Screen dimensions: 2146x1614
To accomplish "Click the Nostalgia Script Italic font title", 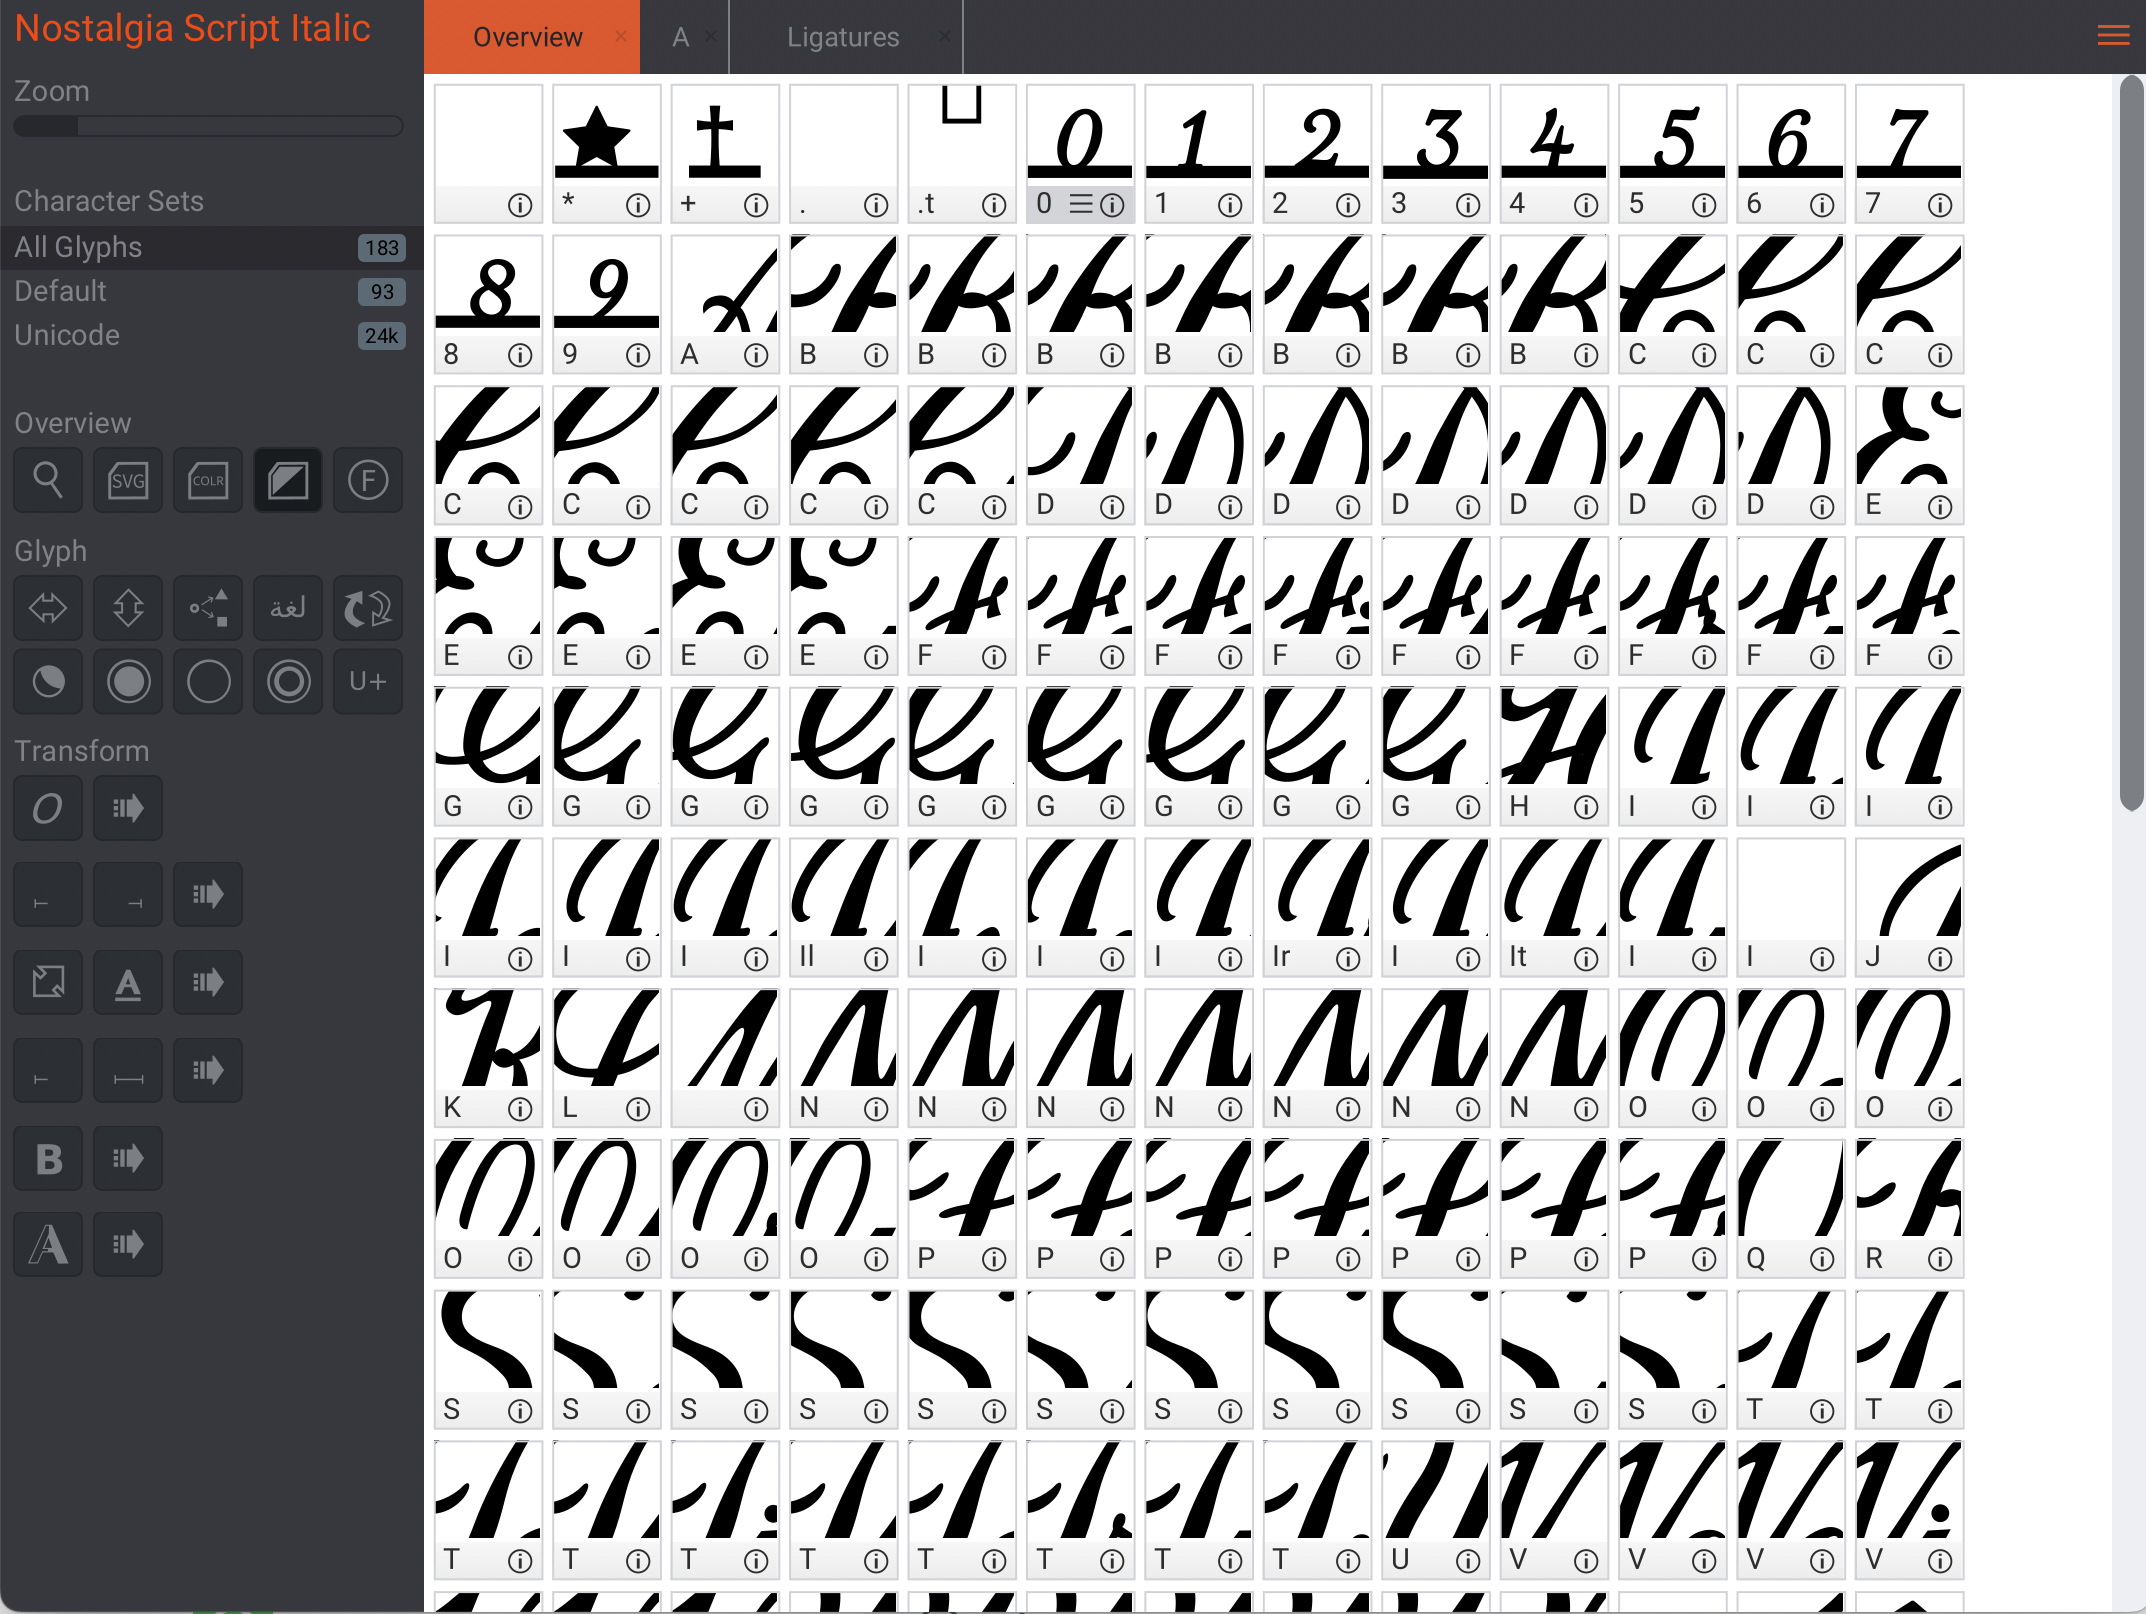I will [193, 29].
